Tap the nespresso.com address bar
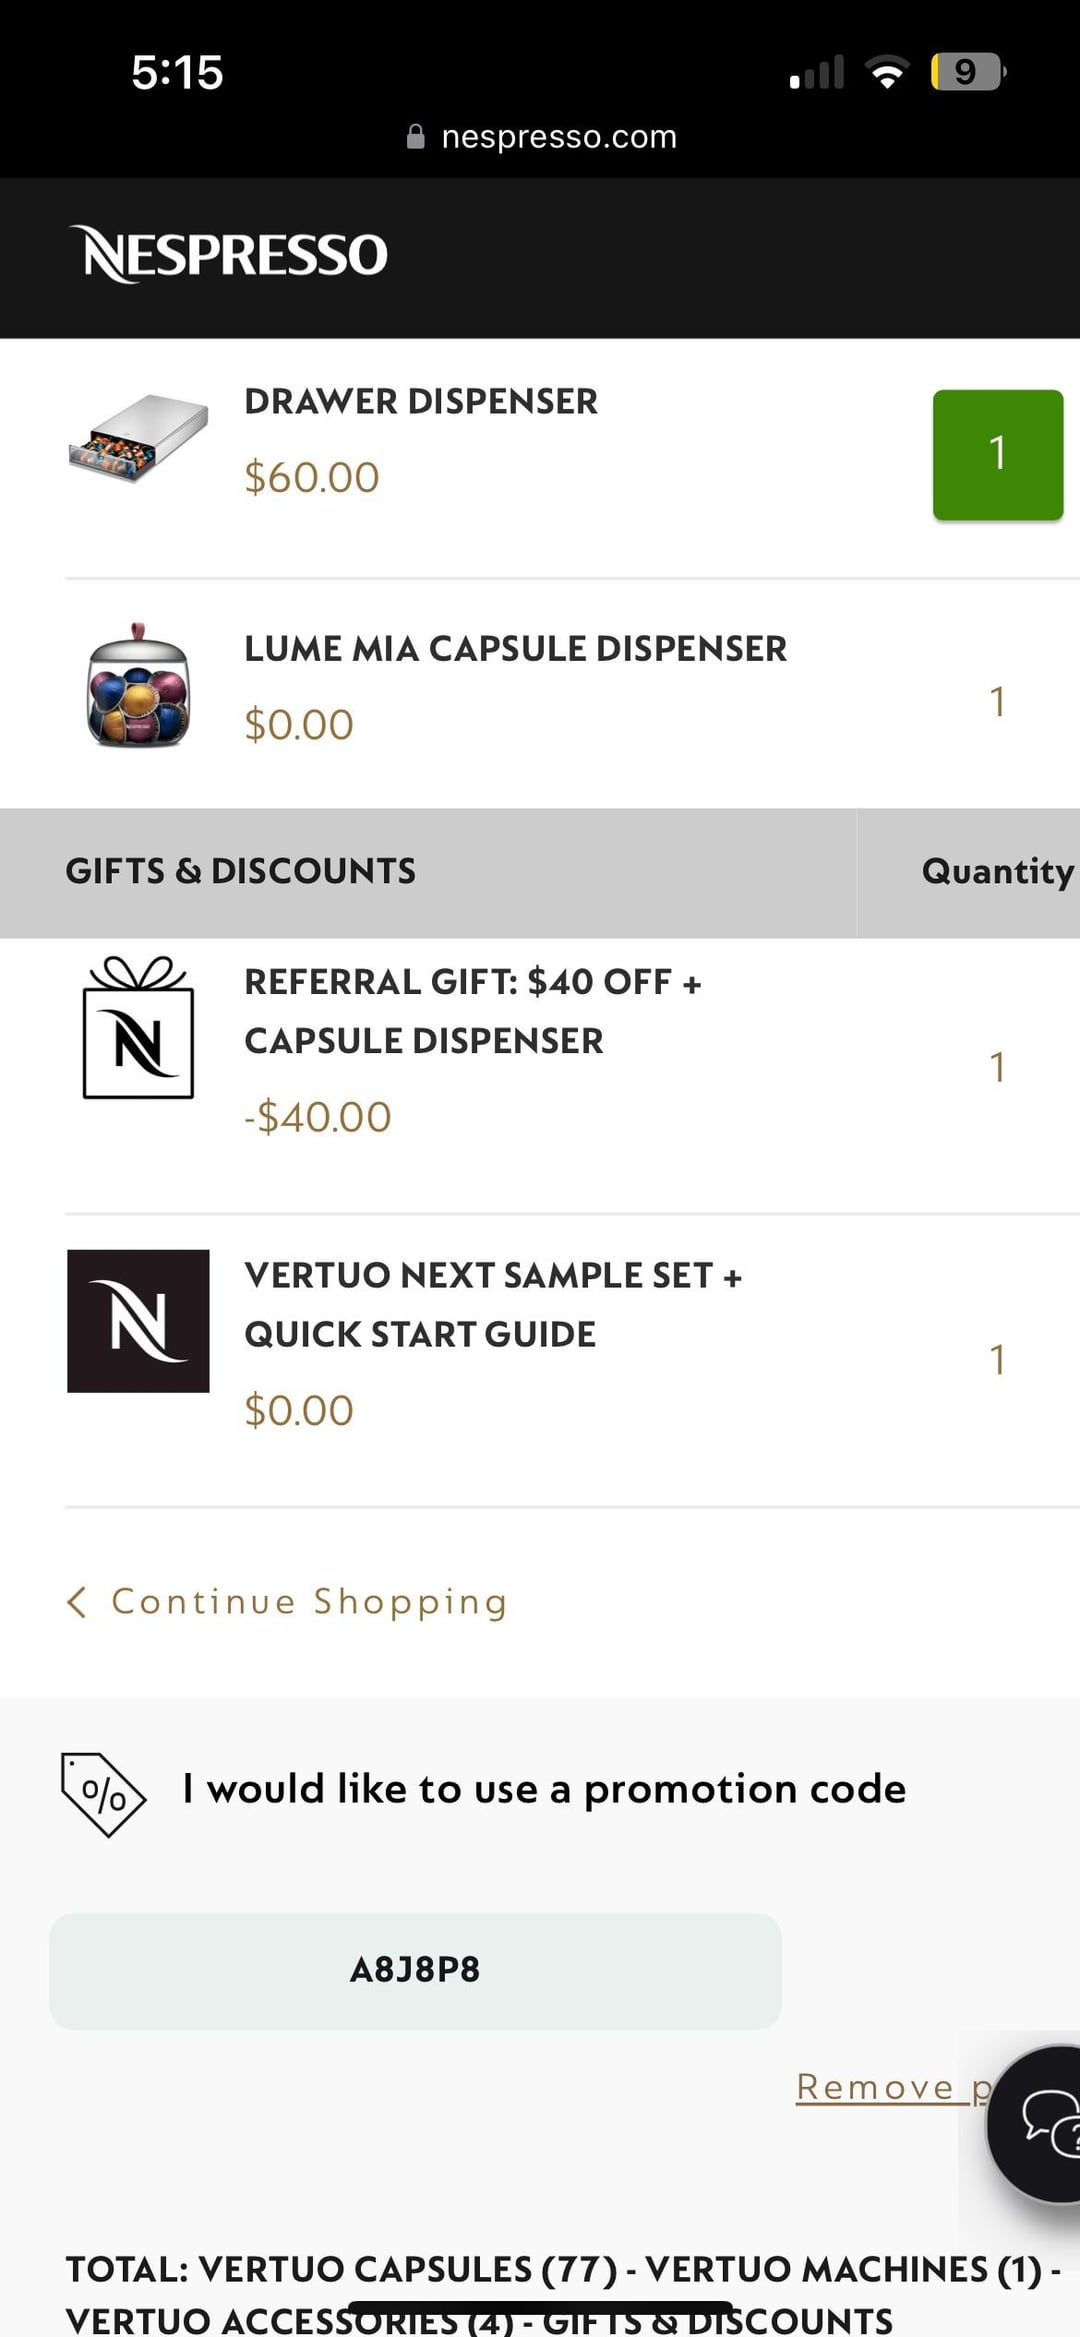 tap(558, 137)
